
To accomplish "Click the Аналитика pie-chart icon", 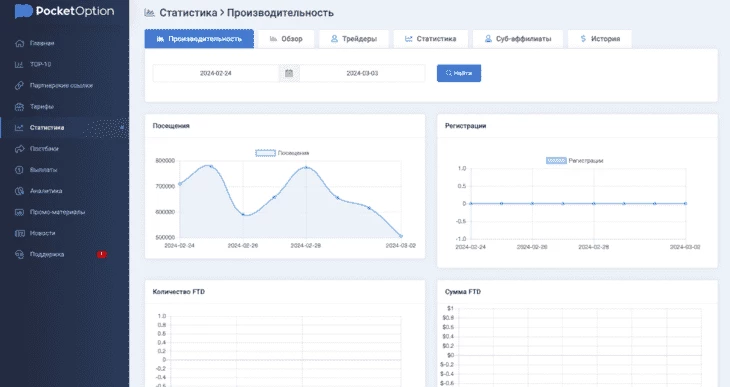I will tap(19, 191).
